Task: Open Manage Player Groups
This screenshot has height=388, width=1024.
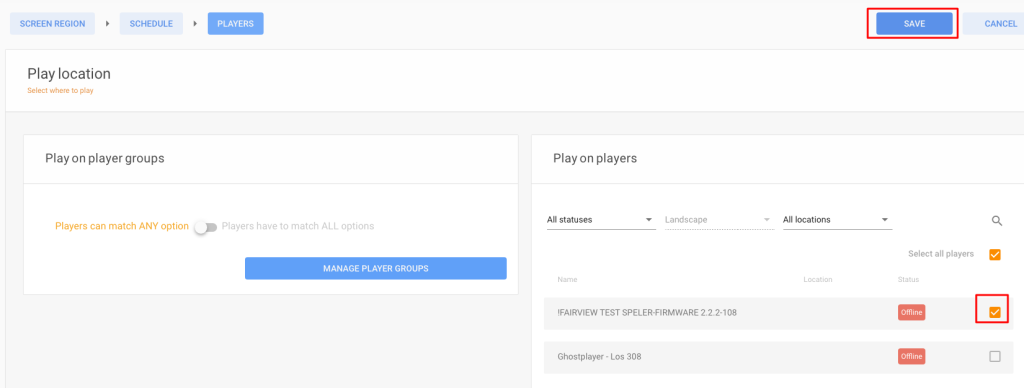Action: [x=376, y=268]
